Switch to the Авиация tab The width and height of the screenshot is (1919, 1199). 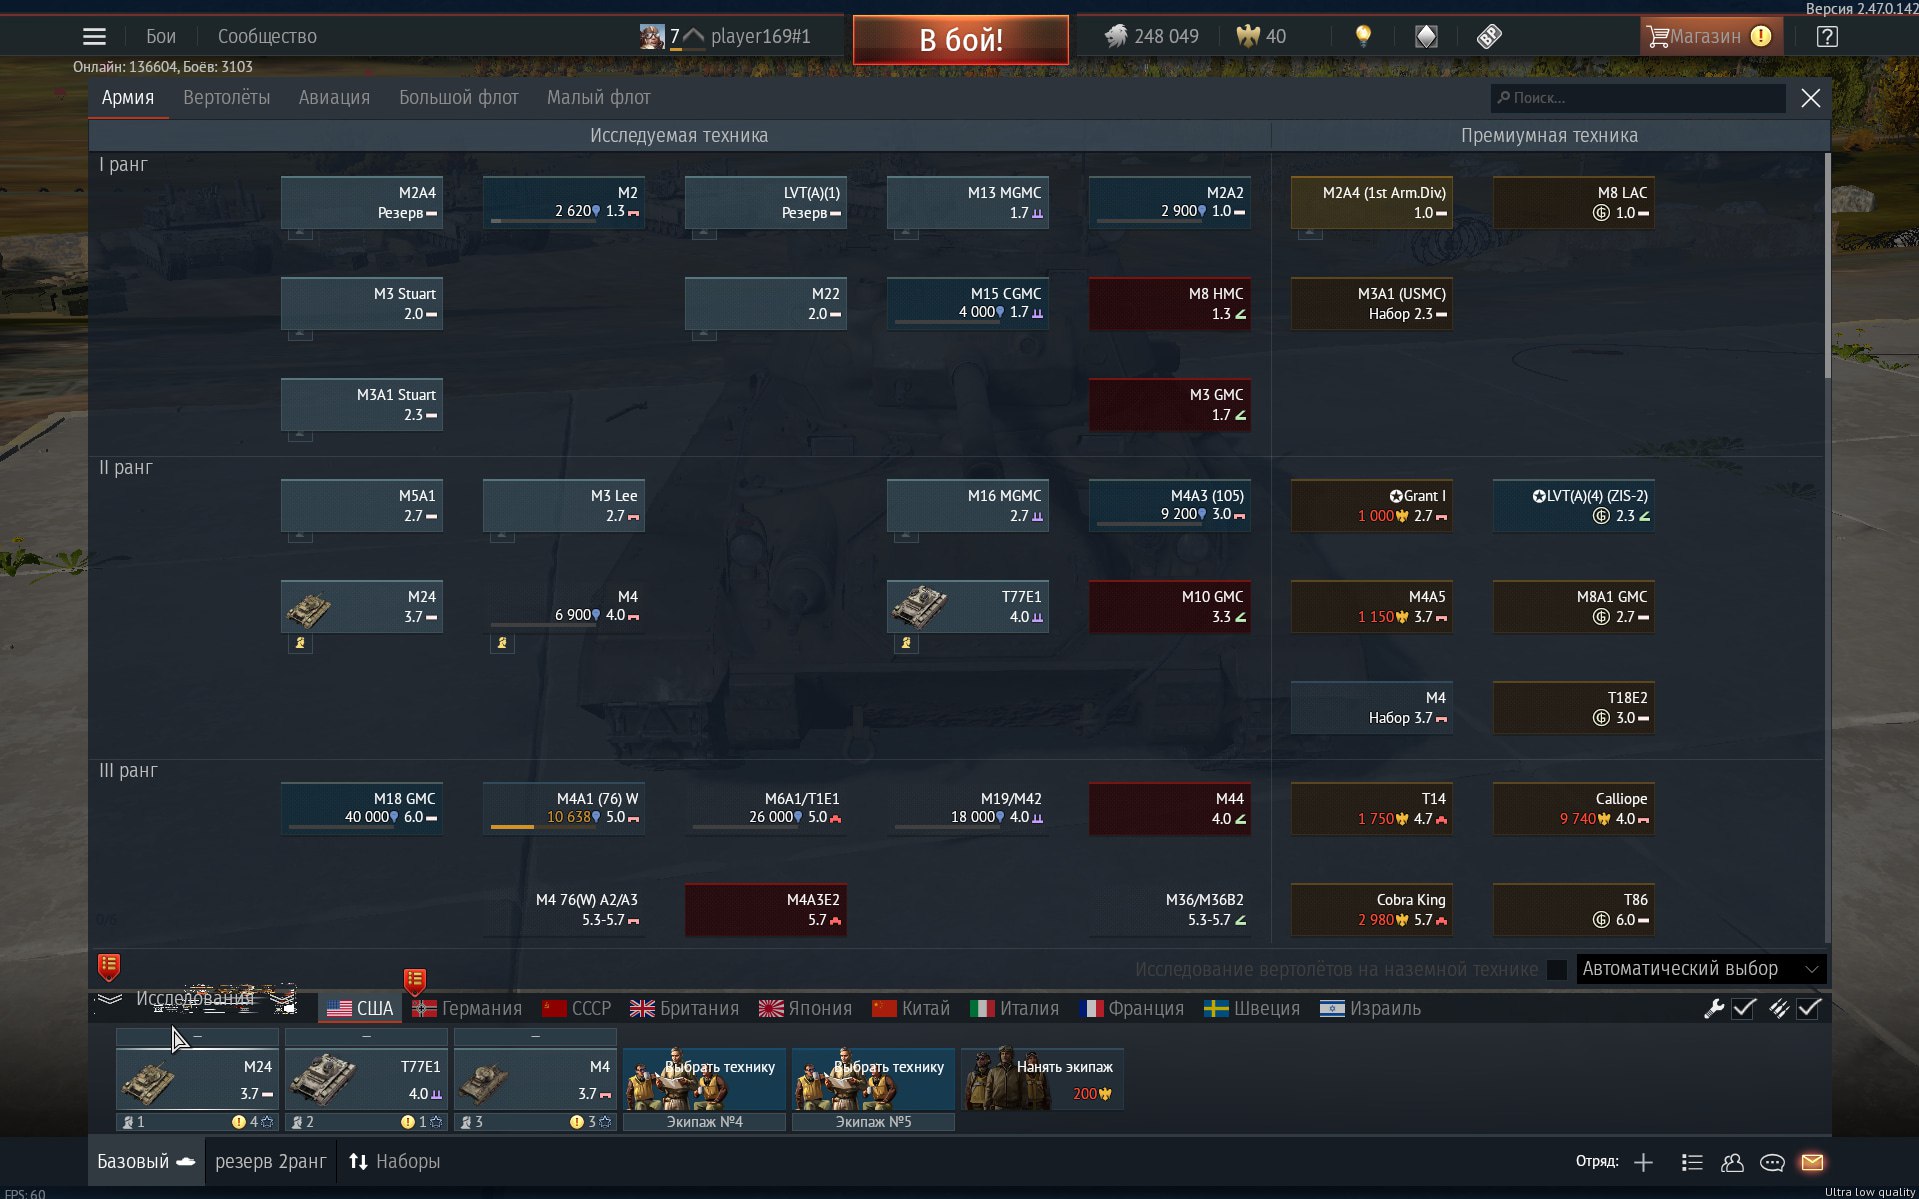click(x=334, y=98)
